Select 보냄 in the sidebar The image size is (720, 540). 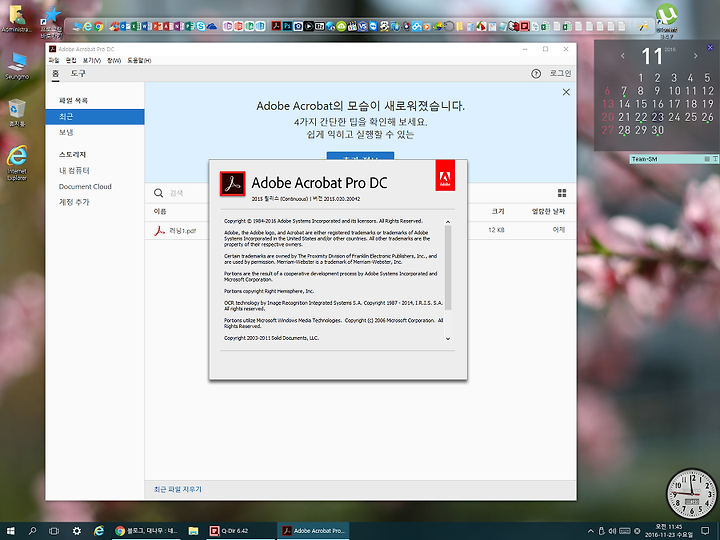[66, 132]
